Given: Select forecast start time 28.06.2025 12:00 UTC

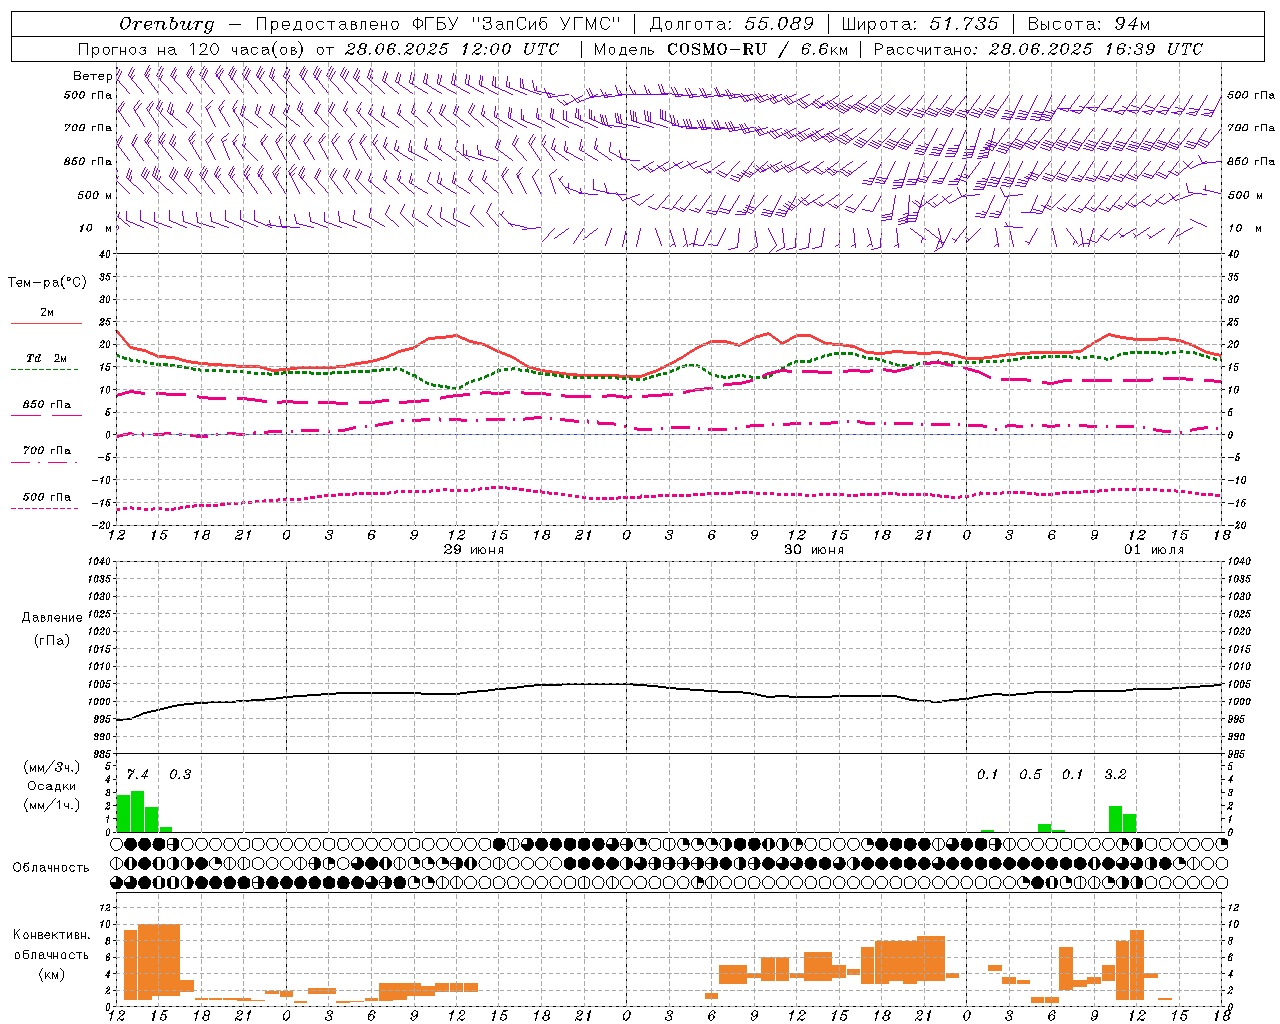Looking at the screenshot, I should 451,49.
